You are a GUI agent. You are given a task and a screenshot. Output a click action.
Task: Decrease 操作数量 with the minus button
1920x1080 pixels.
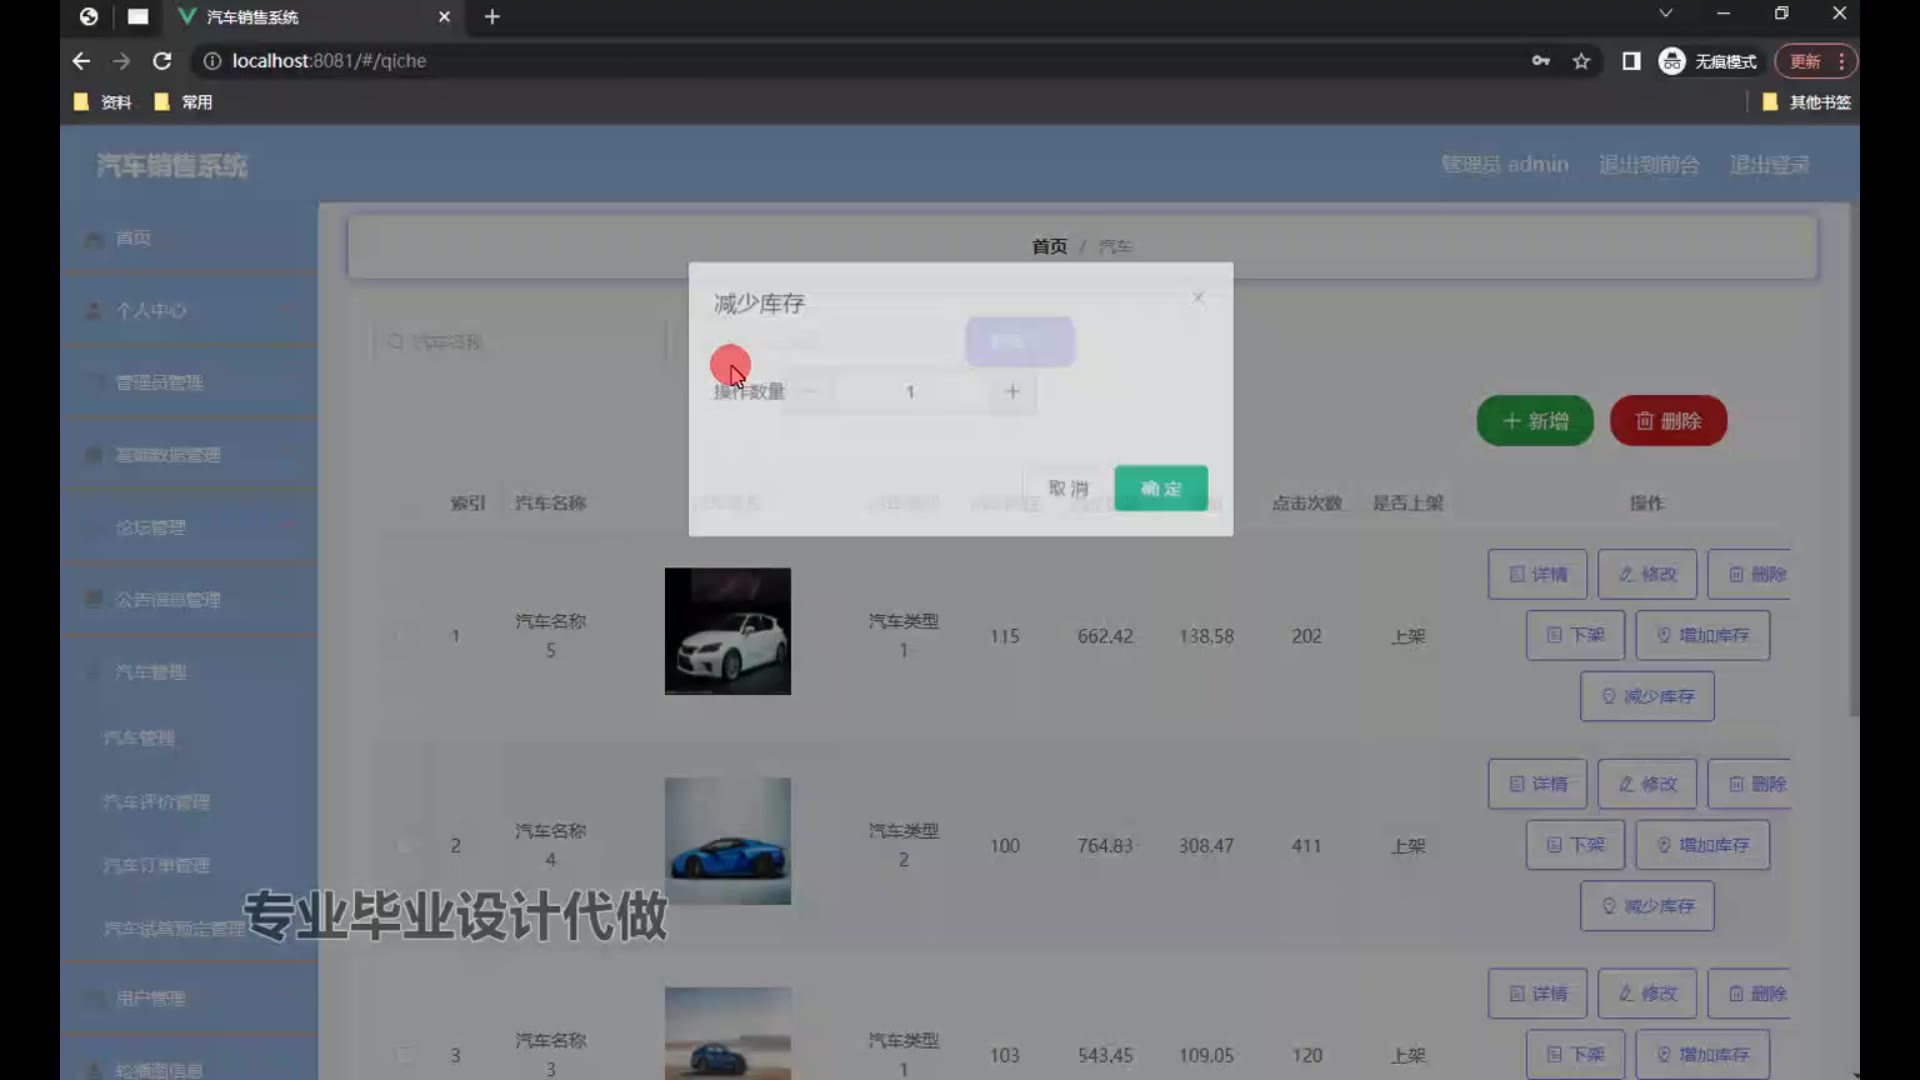(x=810, y=391)
